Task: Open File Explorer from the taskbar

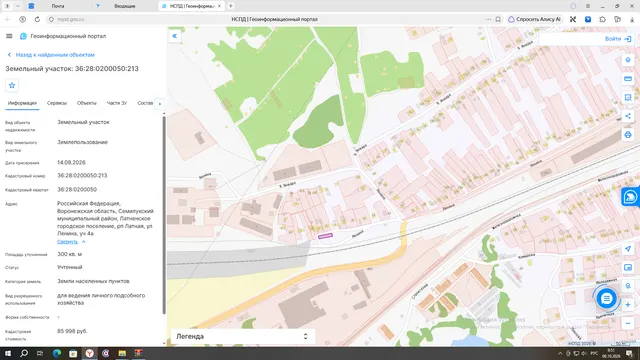Action: coord(122,353)
